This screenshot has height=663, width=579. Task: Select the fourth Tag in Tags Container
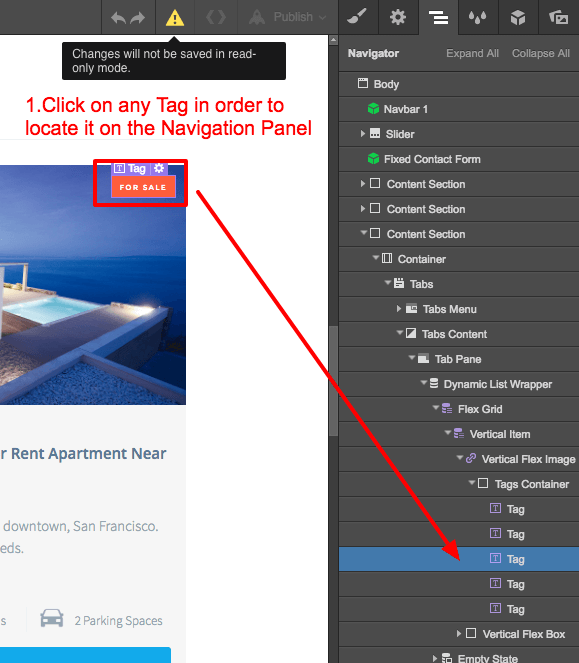[x=459, y=584]
